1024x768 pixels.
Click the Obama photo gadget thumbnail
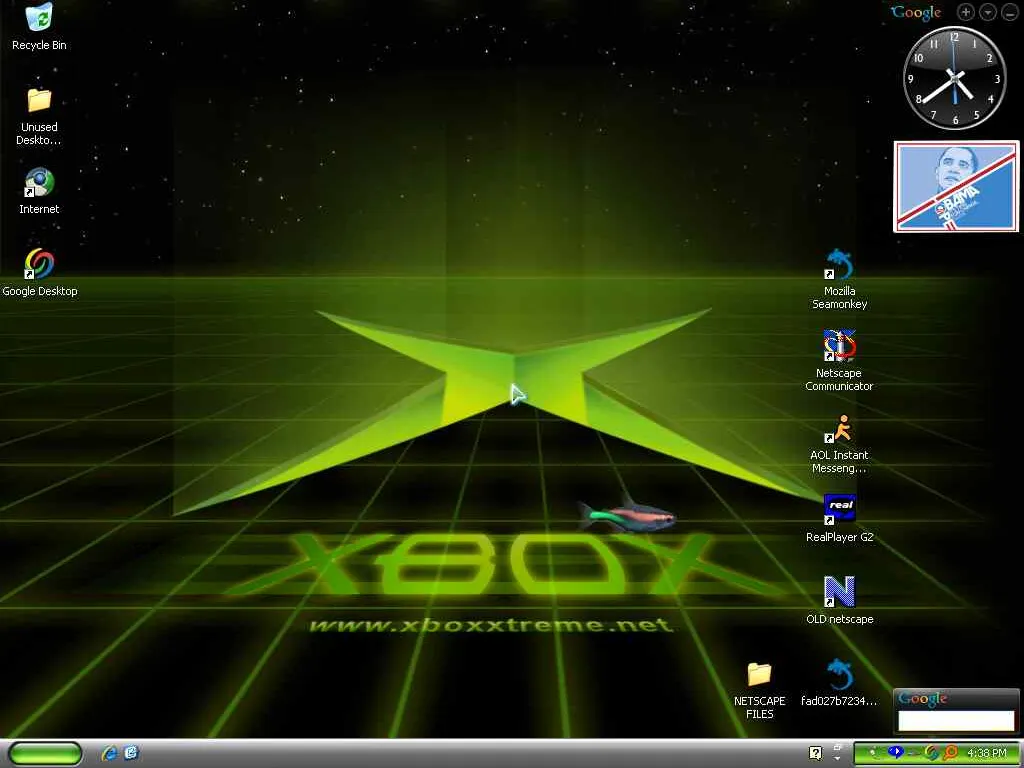pos(956,186)
